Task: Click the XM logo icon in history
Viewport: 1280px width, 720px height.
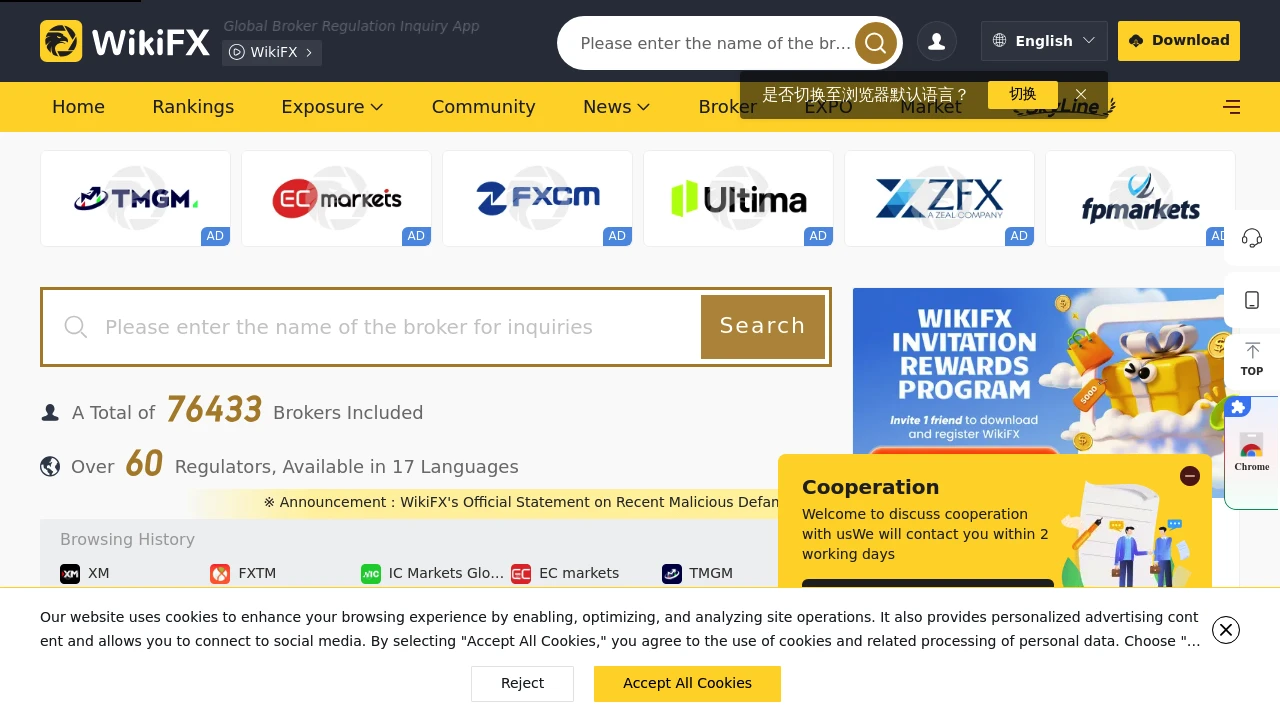Action: click(x=70, y=573)
